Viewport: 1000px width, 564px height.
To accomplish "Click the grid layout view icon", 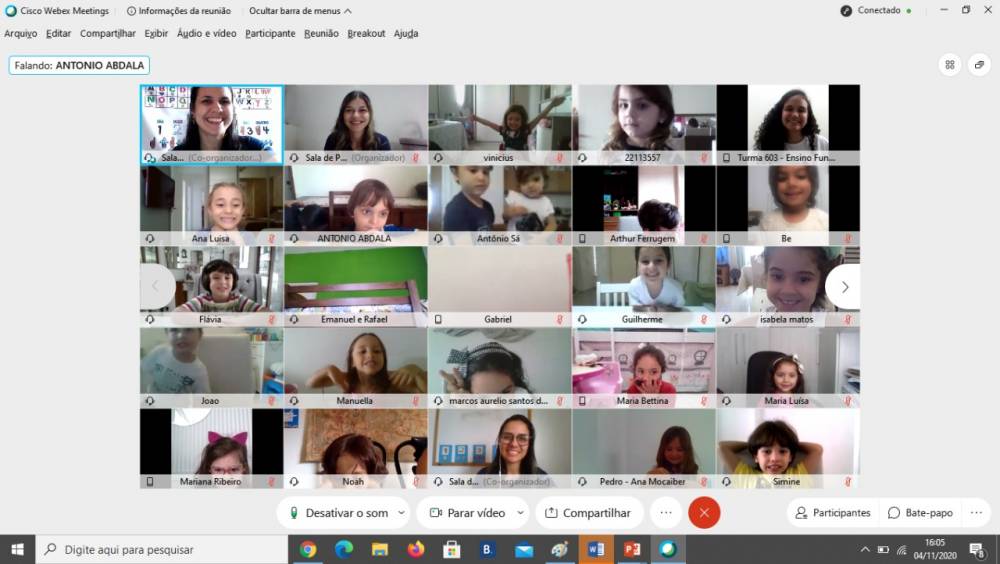I will pos(950,65).
